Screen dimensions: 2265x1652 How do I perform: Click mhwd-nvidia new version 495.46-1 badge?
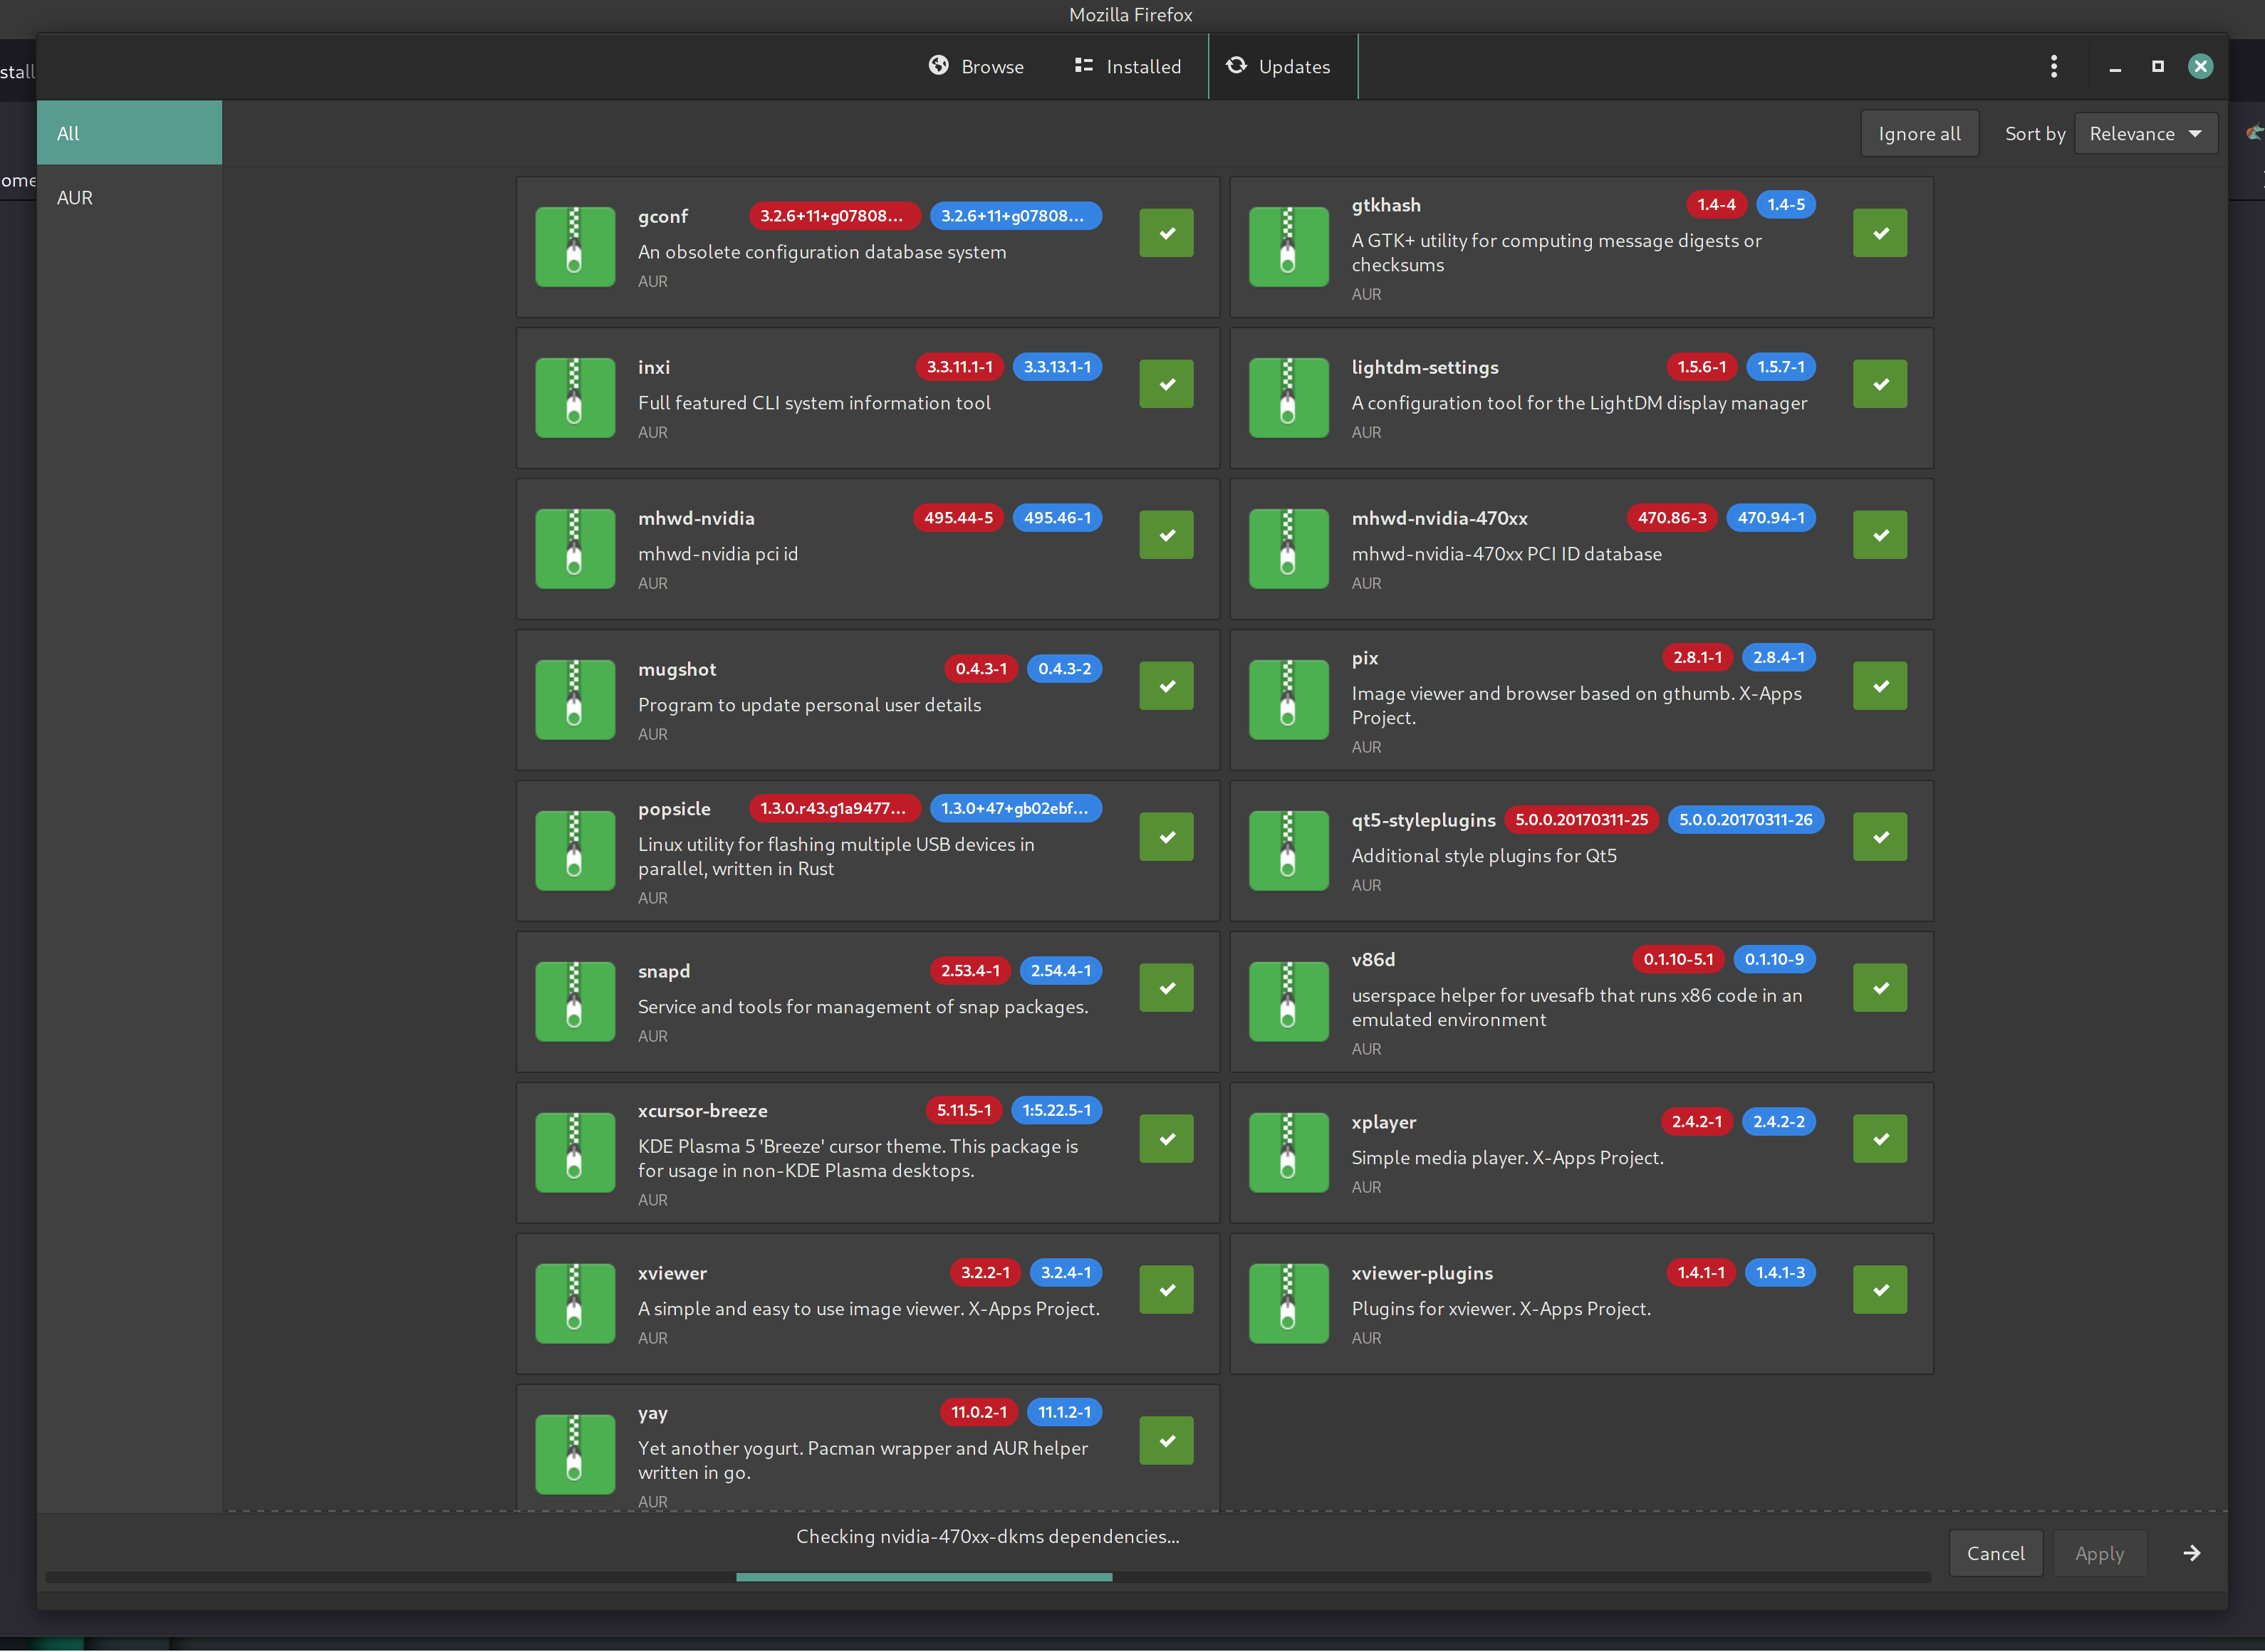(x=1057, y=518)
